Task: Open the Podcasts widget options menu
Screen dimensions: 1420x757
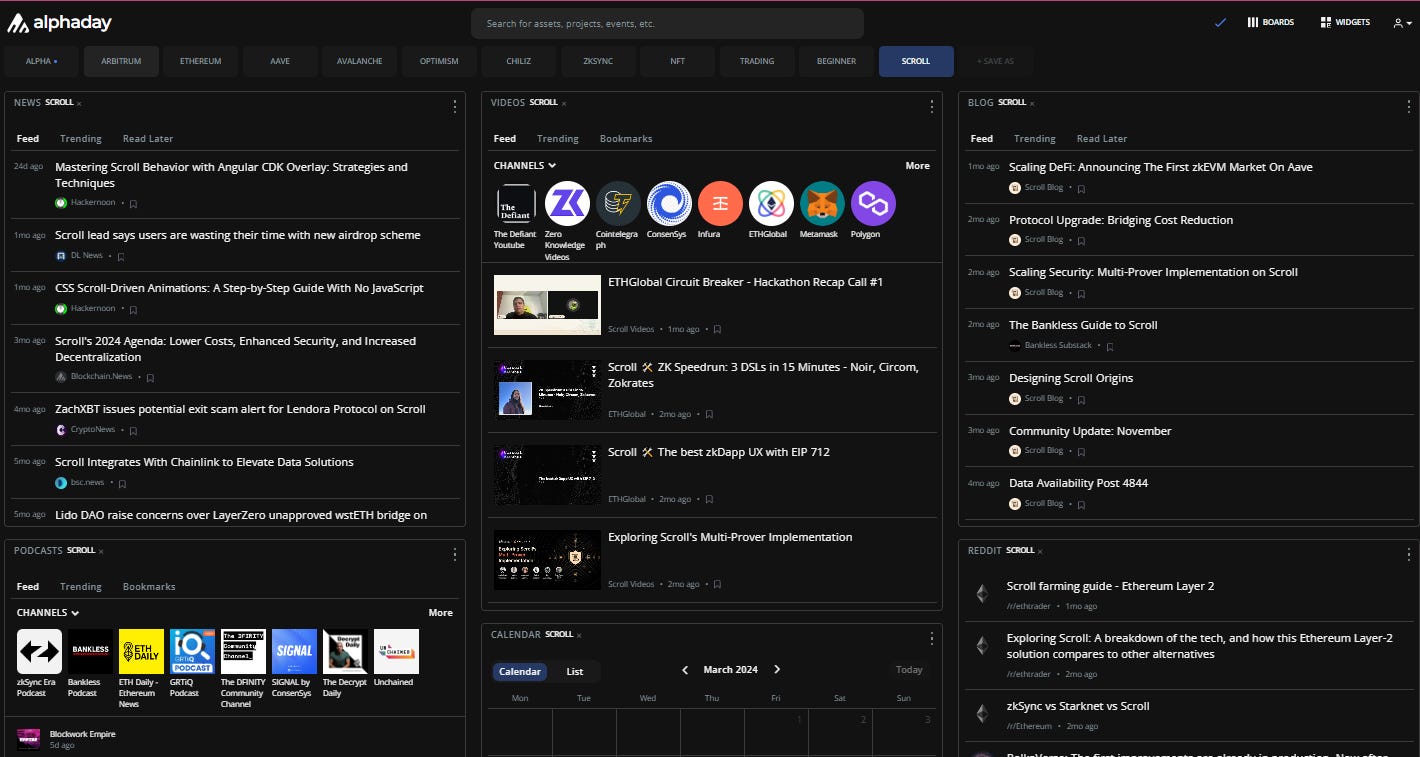Action: [455, 554]
